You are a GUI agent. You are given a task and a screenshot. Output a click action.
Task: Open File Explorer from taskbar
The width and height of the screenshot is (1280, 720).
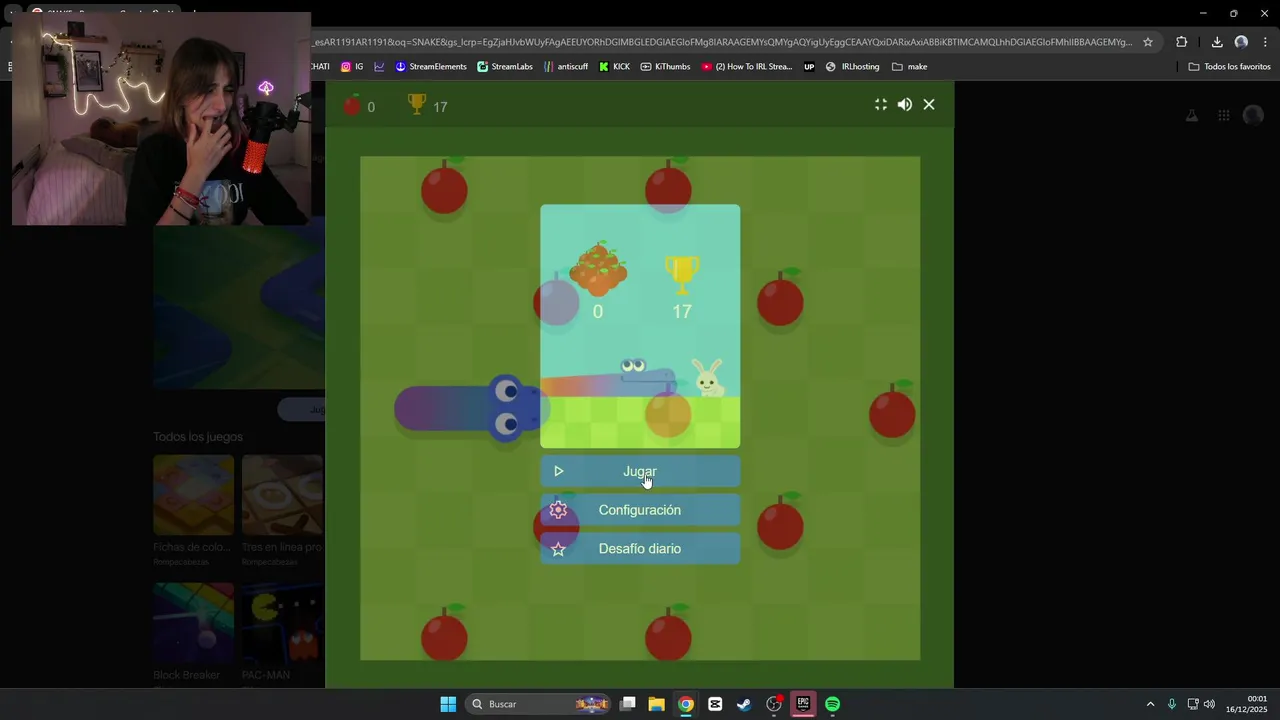pos(657,704)
